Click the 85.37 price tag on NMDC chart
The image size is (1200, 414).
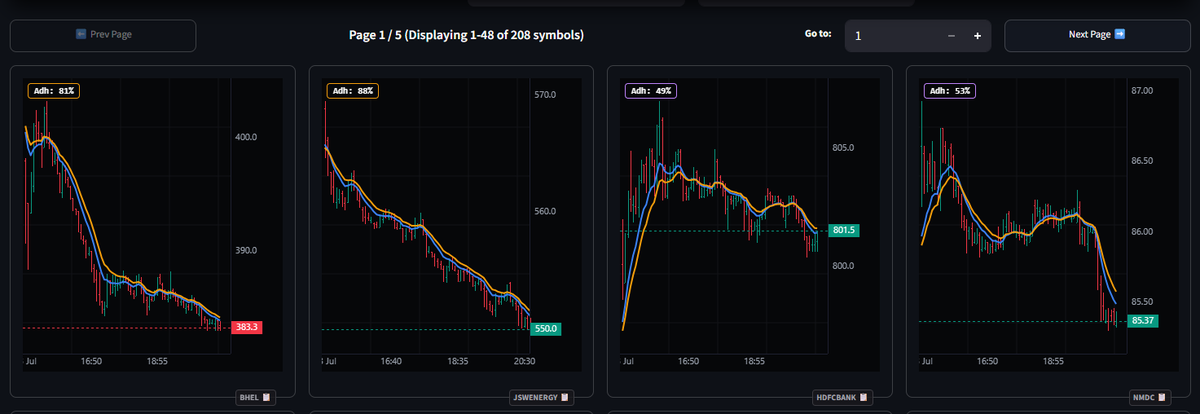pos(1145,321)
